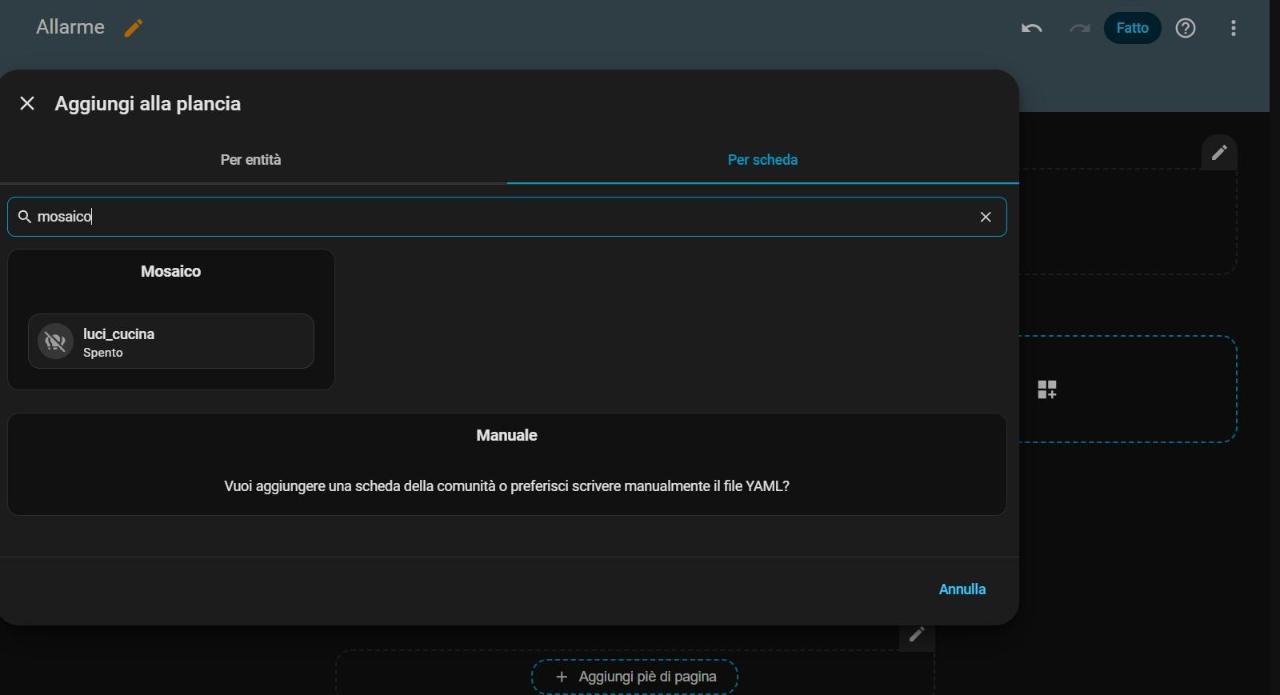The width and height of the screenshot is (1280, 695).
Task: Undo the last dashboard change
Action: pyautogui.click(x=1032, y=28)
